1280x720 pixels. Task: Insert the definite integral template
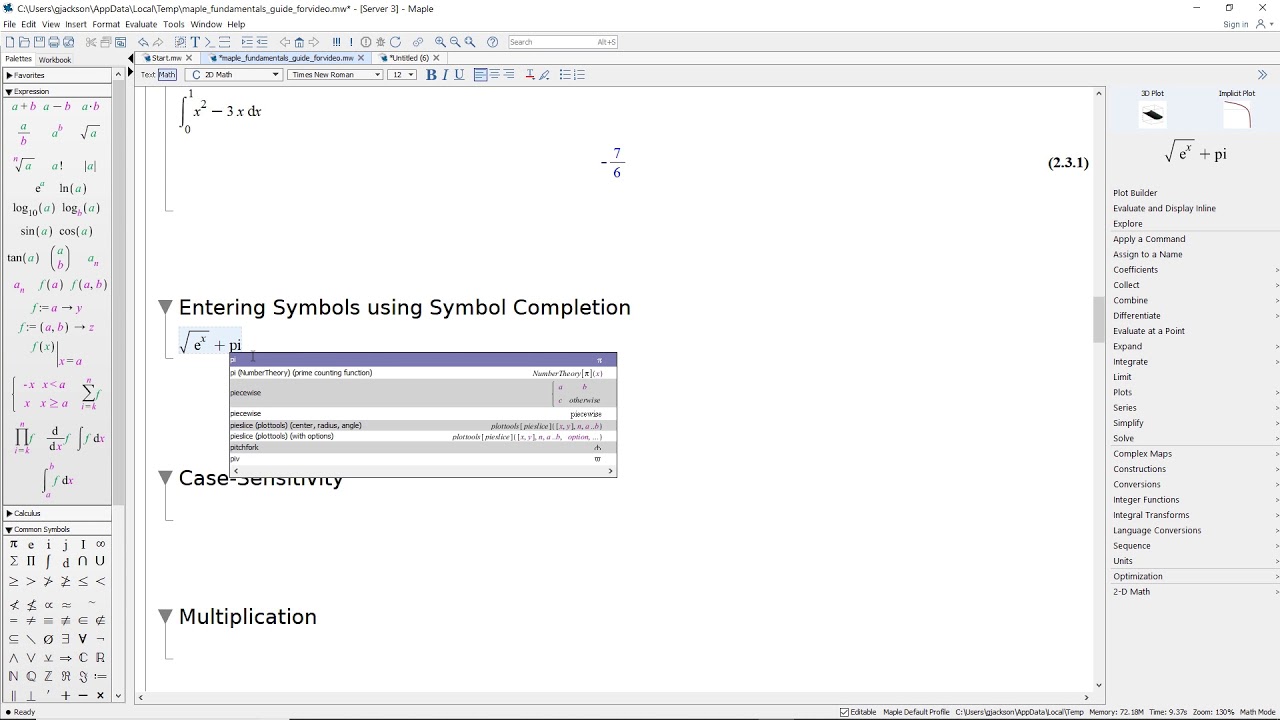[58, 479]
